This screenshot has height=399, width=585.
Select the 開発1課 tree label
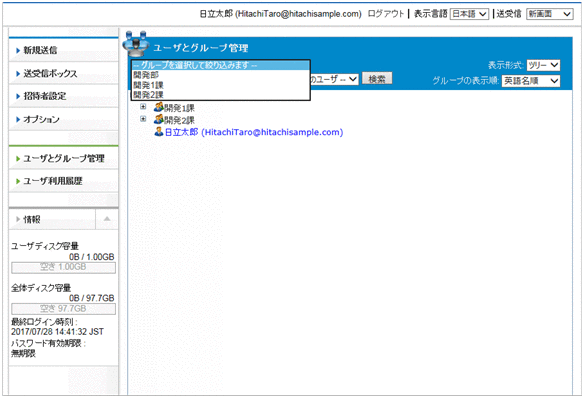coord(179,108)
